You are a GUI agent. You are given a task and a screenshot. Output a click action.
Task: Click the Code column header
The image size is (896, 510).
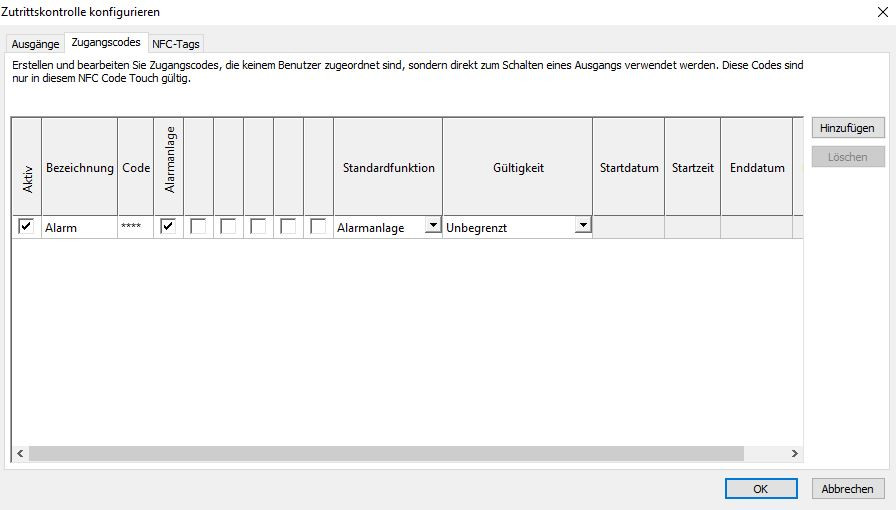coord(135,168)
